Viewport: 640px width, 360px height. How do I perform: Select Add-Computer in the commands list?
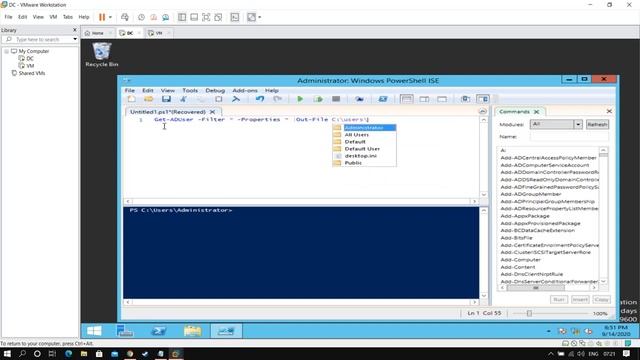pyautogui.click(x=520, y=260)
